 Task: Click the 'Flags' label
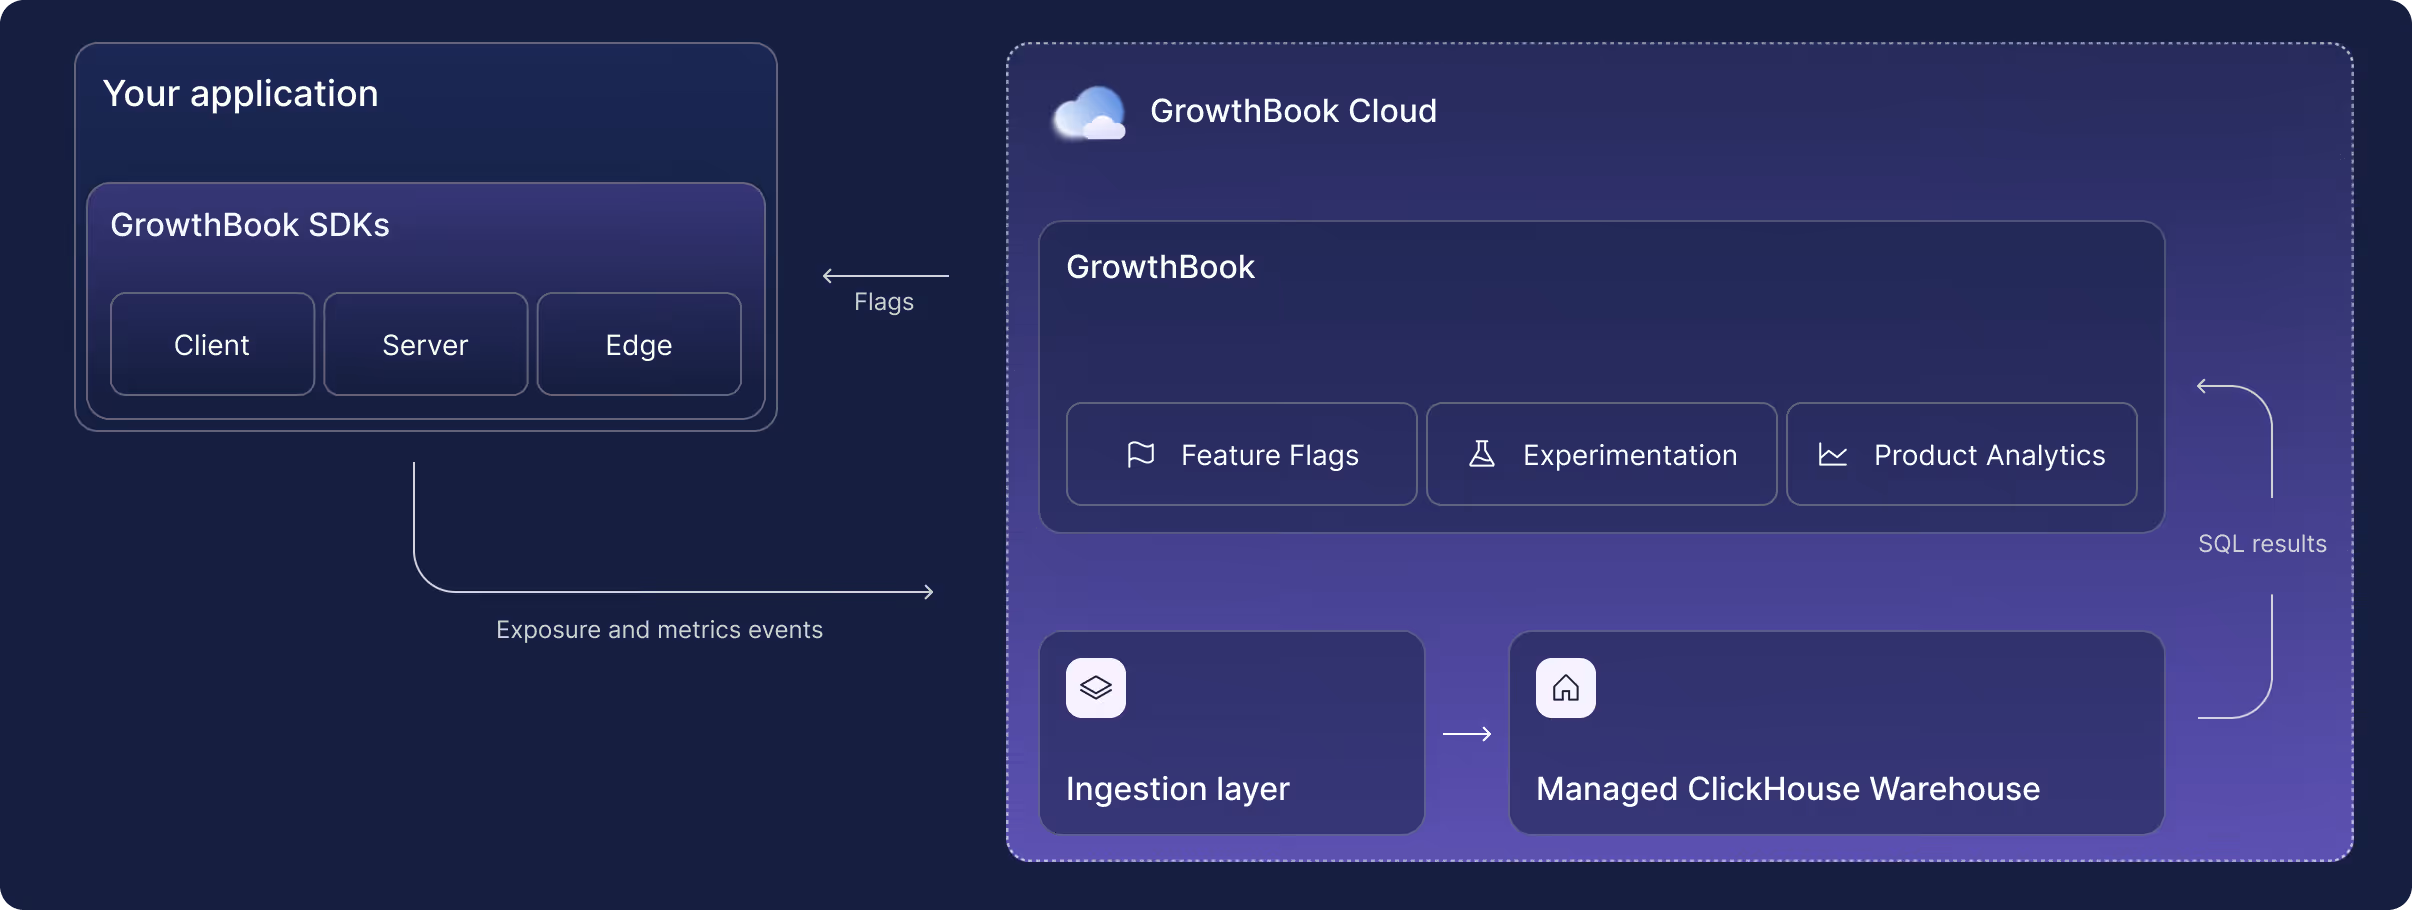click(x=884, y=302)
